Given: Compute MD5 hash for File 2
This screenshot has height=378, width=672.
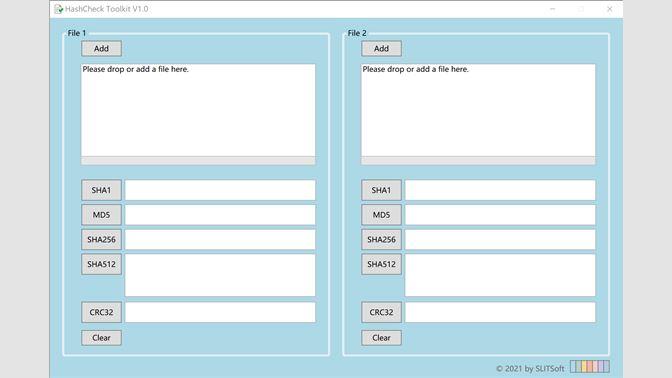Looking at the screenshot, I should (381, 215).
